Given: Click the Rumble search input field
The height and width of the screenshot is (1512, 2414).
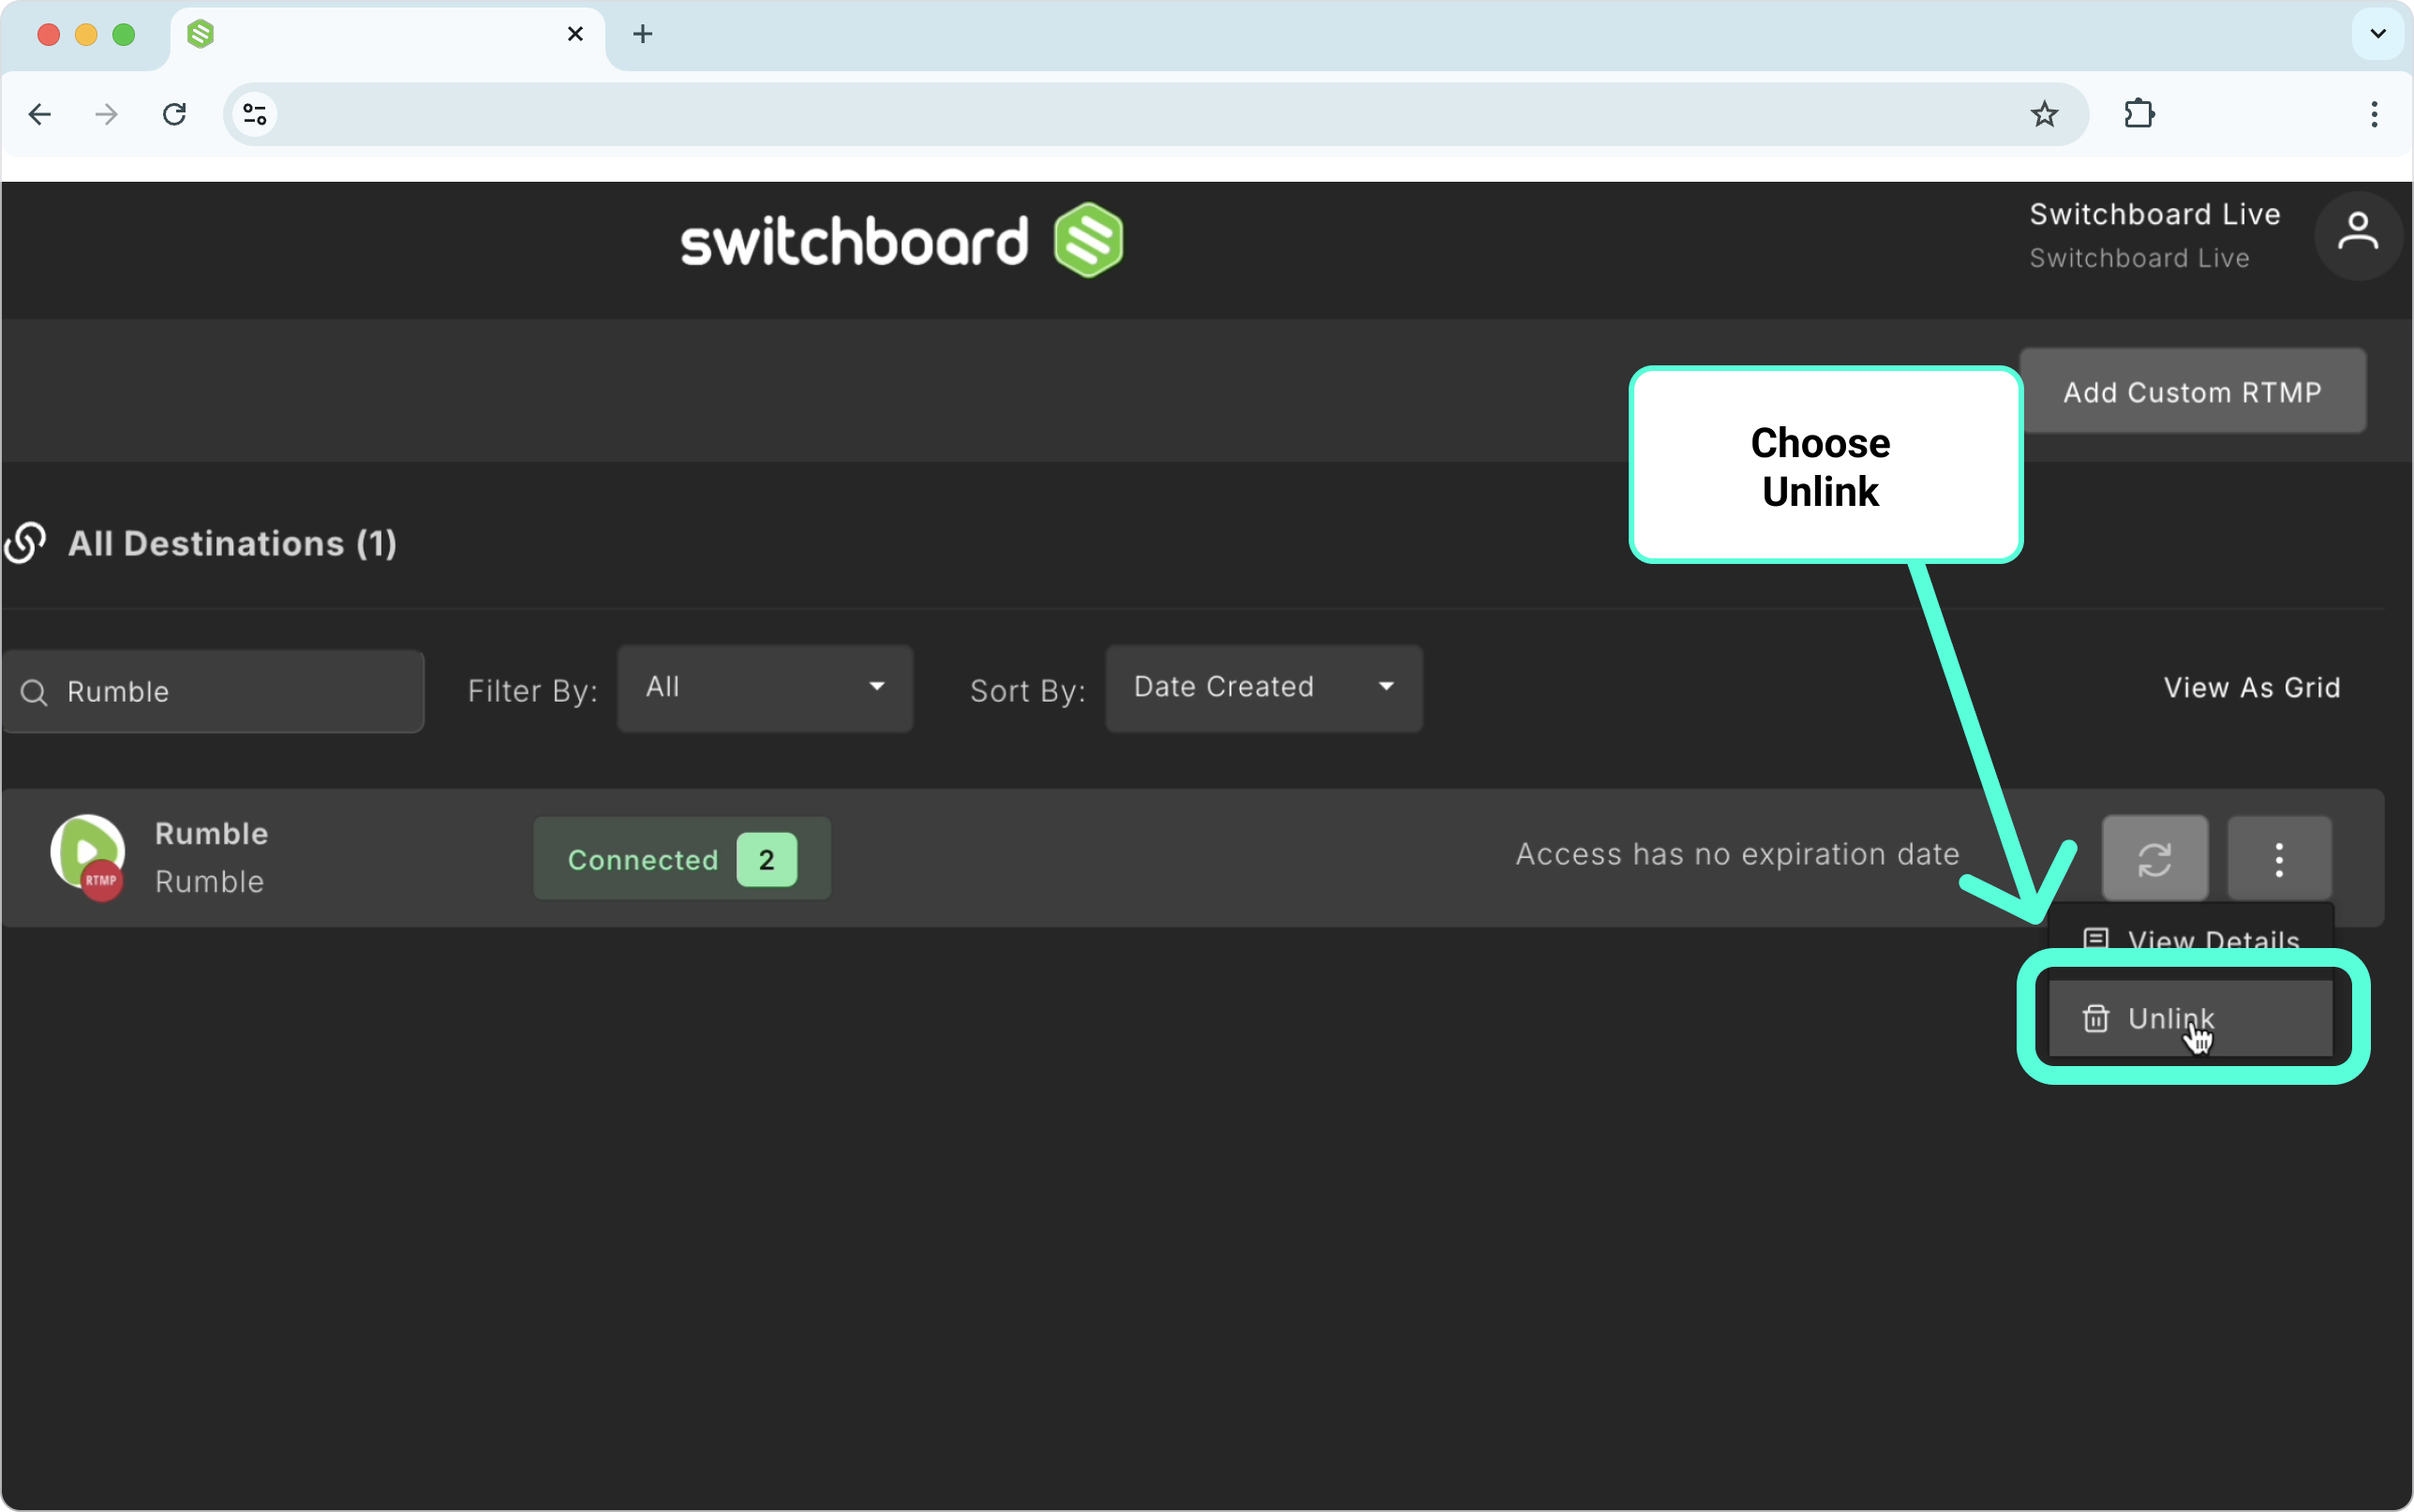Looking at the screenshot, I should pos(213,692).
